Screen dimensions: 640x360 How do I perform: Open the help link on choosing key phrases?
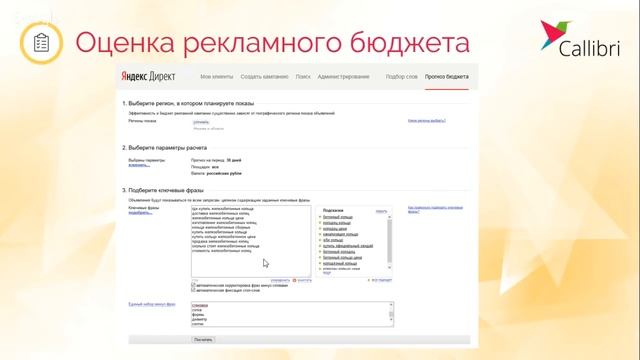435,209
